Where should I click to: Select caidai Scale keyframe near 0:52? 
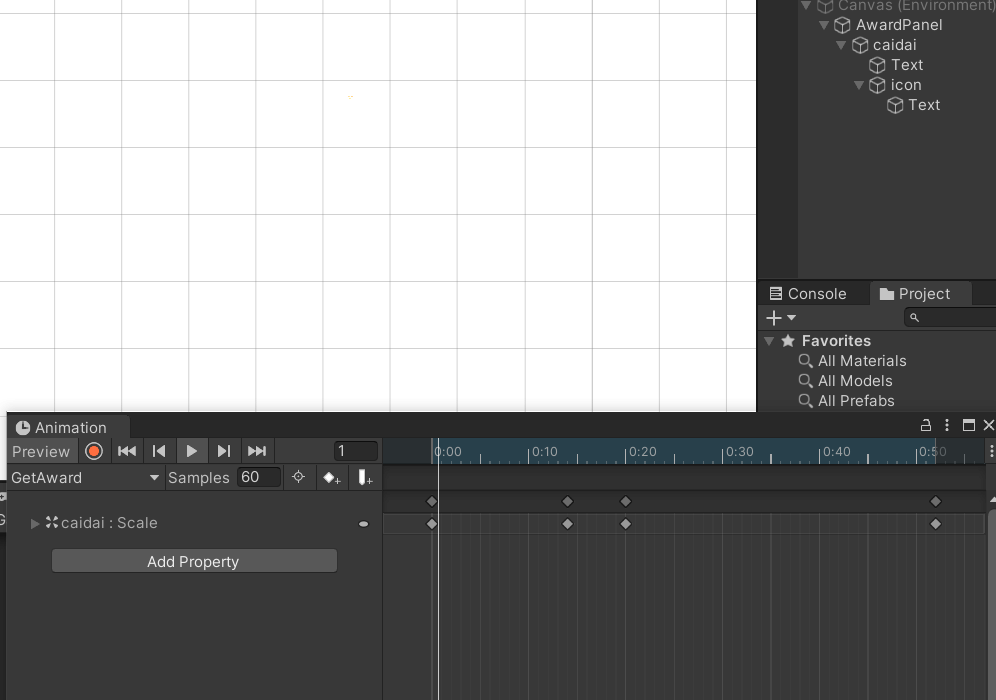tap(936, 524)
